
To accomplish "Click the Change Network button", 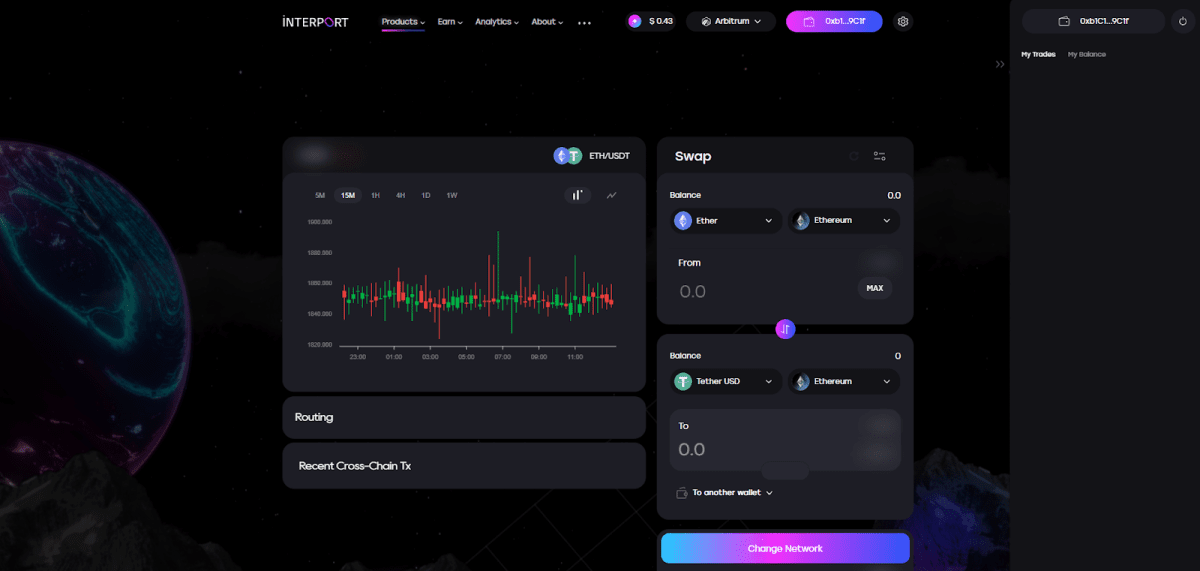I will pyautogui.click(x=785, y=548).
